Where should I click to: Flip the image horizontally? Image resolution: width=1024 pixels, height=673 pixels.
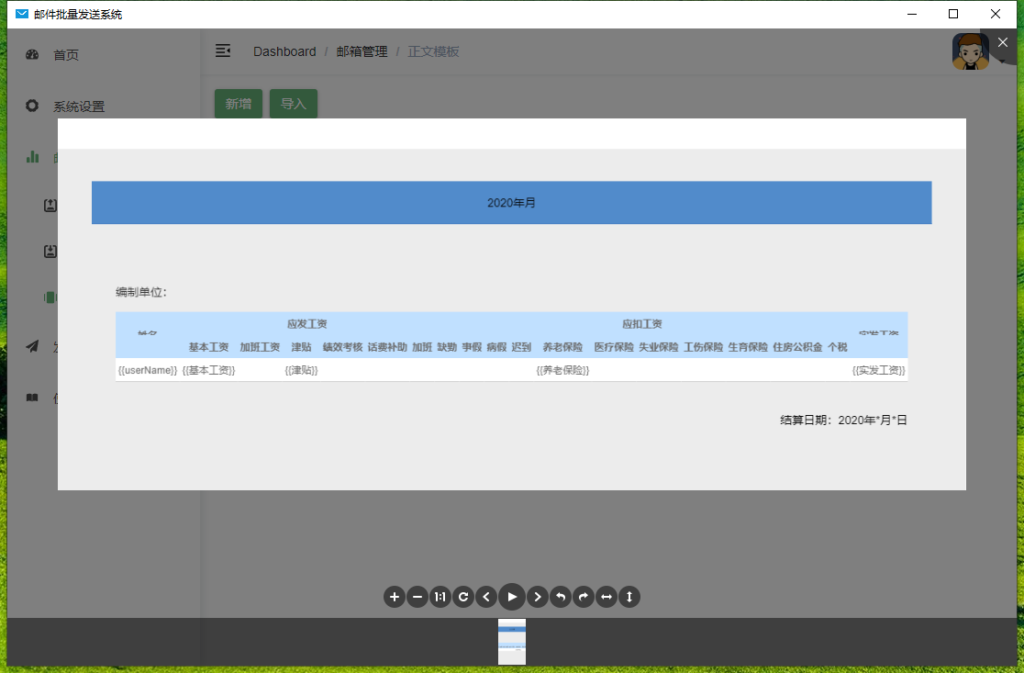point(606,597)
